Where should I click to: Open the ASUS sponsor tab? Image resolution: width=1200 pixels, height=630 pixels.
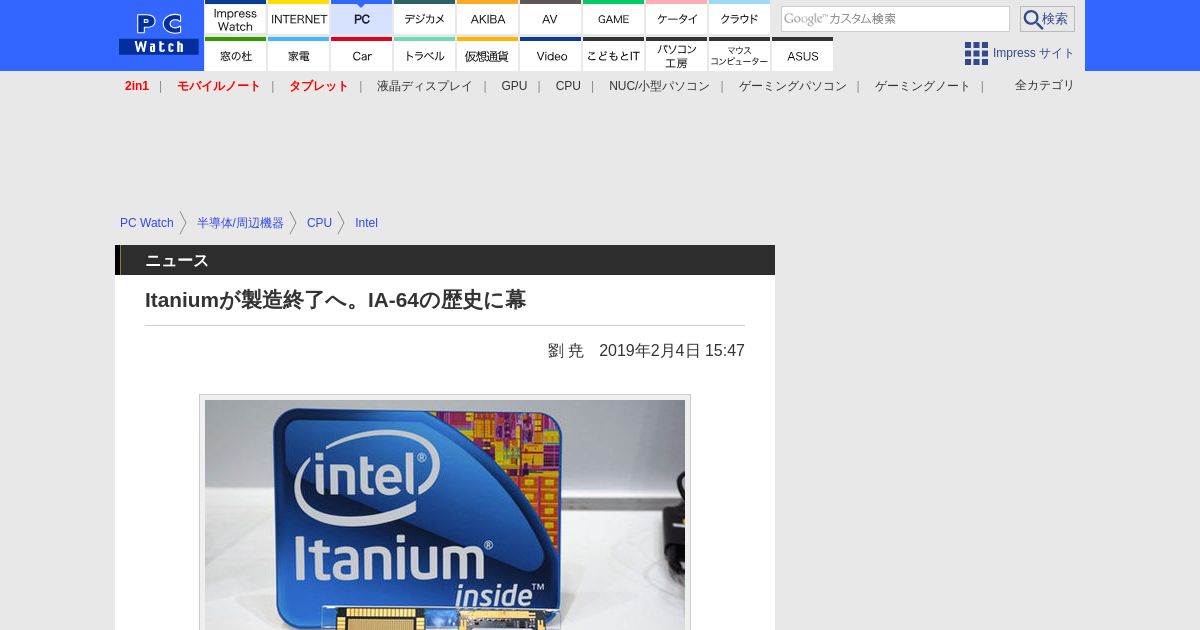(802, 54)
